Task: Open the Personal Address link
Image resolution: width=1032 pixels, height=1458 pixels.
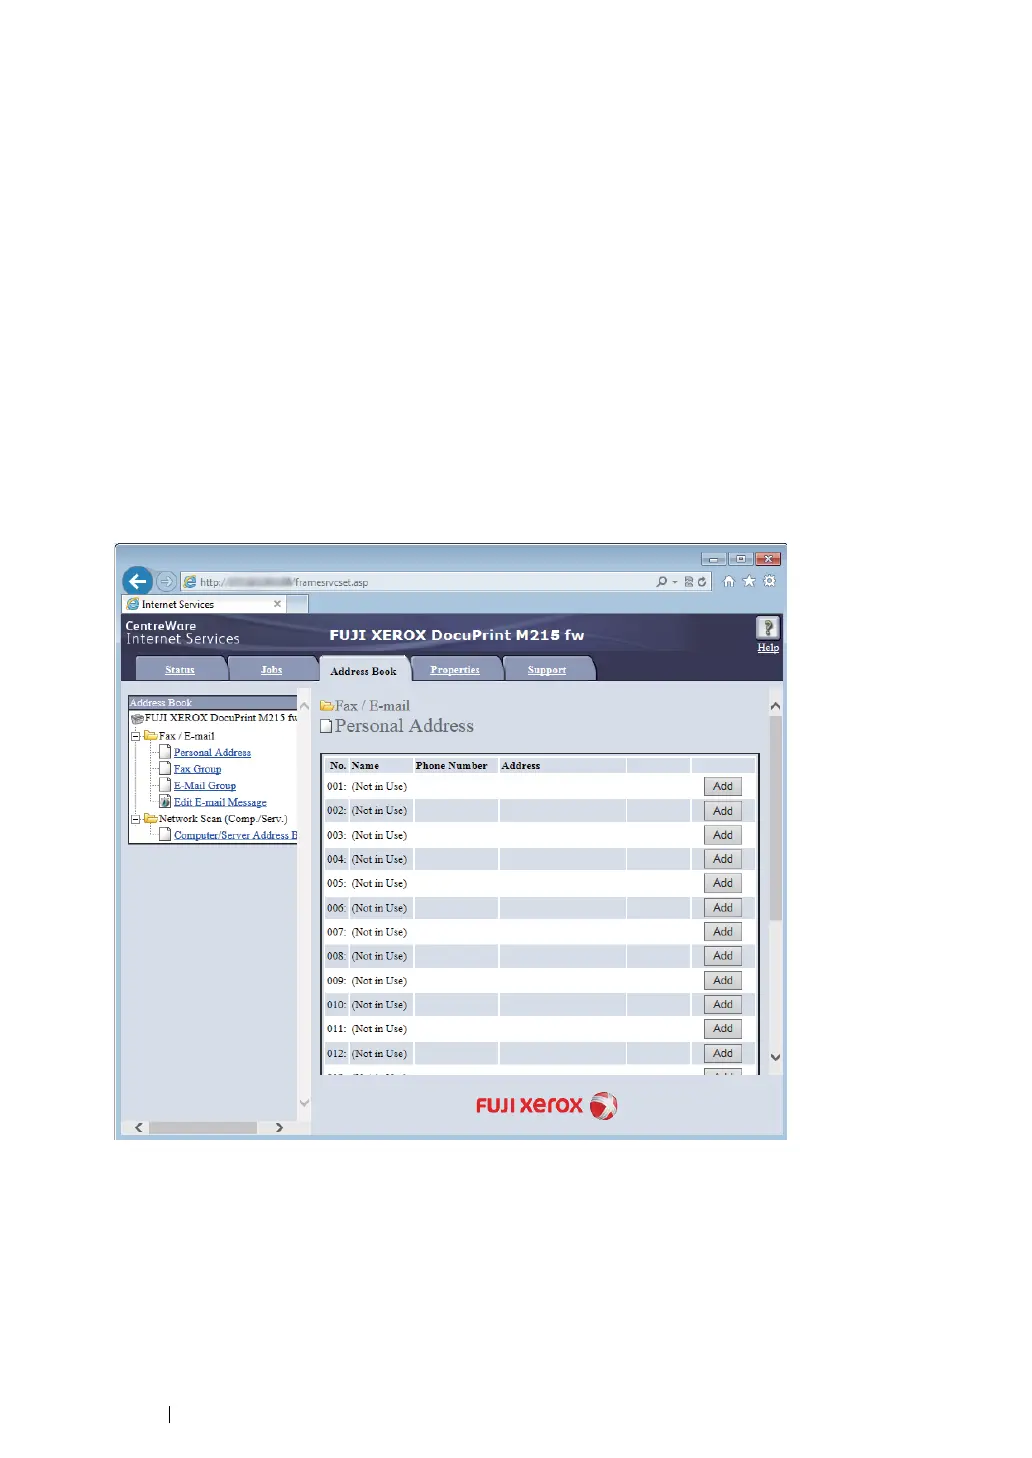Action: (x=212, y=752)
